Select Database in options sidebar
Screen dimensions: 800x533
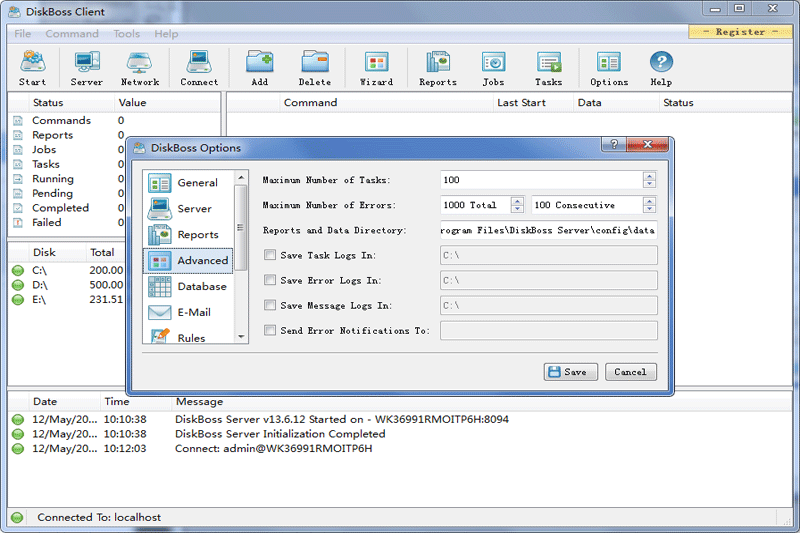[x=189, y=287]
